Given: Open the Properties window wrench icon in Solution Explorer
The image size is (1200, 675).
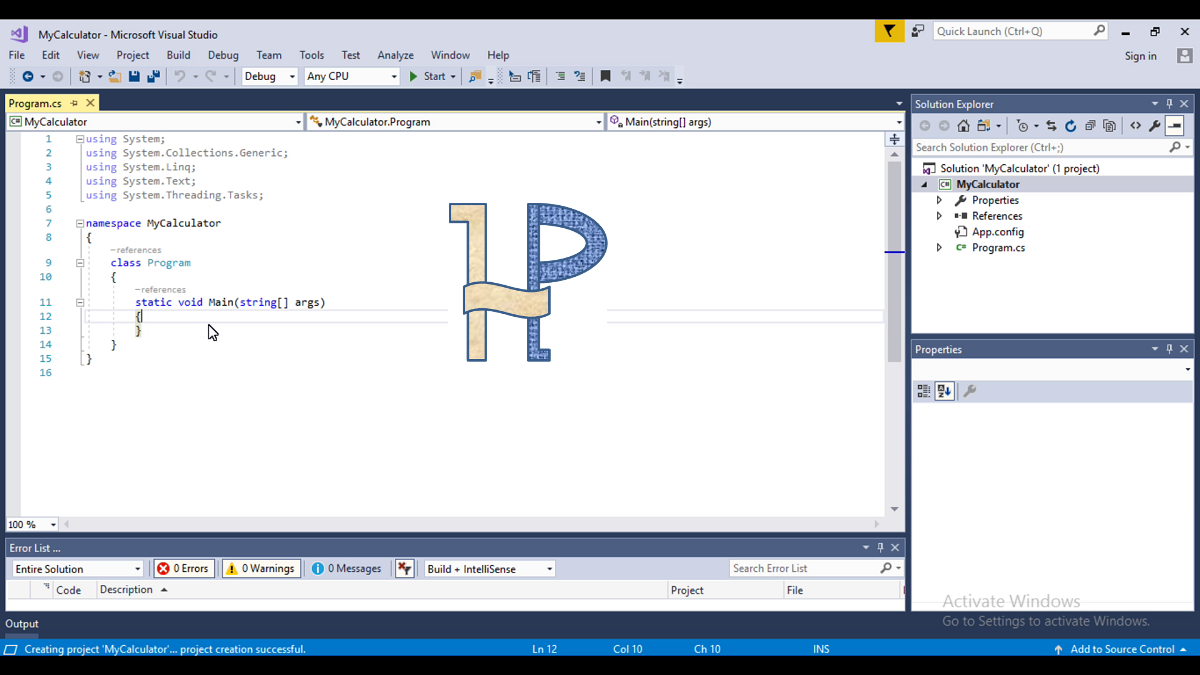Looking at the screenshot, I should coord(1154,125).
